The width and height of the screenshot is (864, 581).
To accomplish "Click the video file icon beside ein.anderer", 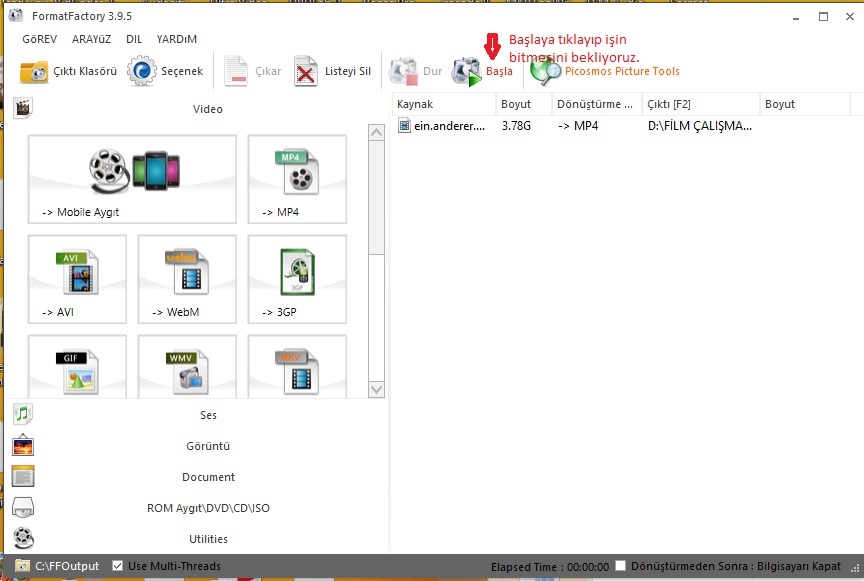I will [404, 126].
